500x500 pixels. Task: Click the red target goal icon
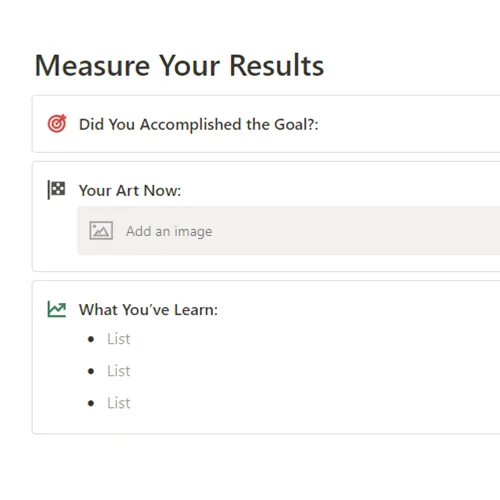pyautogui.click(x=57, y=124)
